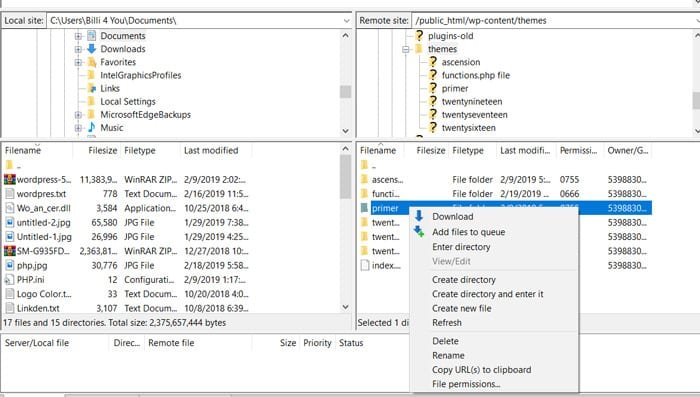Expand the Music tree node
Viewport: 700px width, 397px height.
coord(78,128)
